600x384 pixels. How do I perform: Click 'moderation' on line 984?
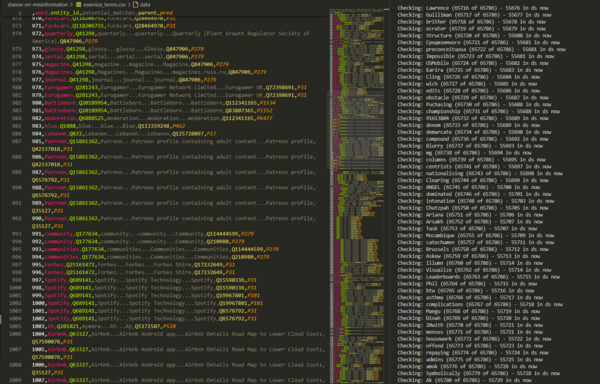click(x=60, y=118)
